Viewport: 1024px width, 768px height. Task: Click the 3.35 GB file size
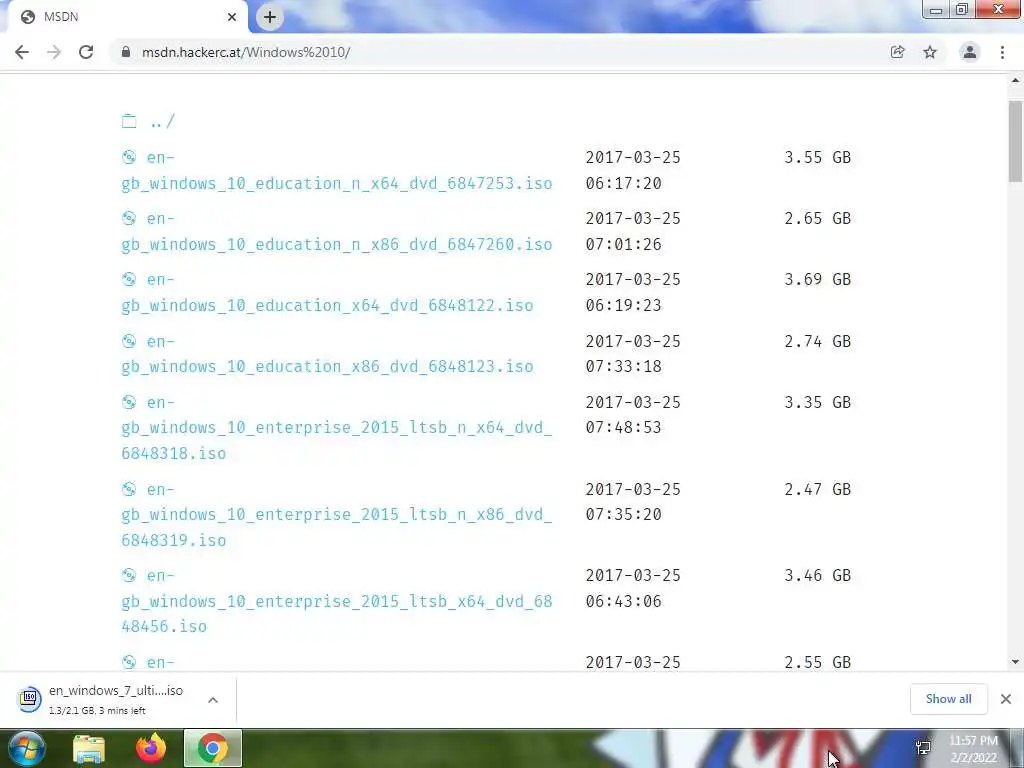(818, 402)
